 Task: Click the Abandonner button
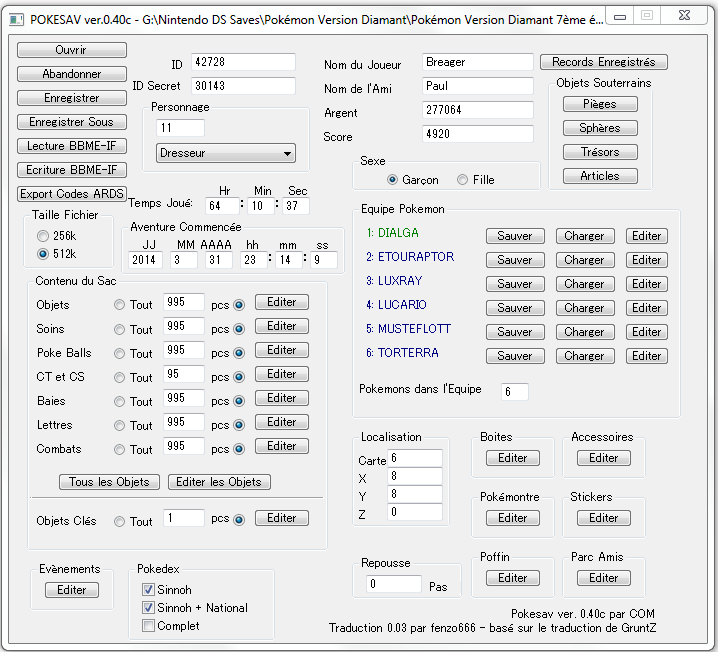72,74
